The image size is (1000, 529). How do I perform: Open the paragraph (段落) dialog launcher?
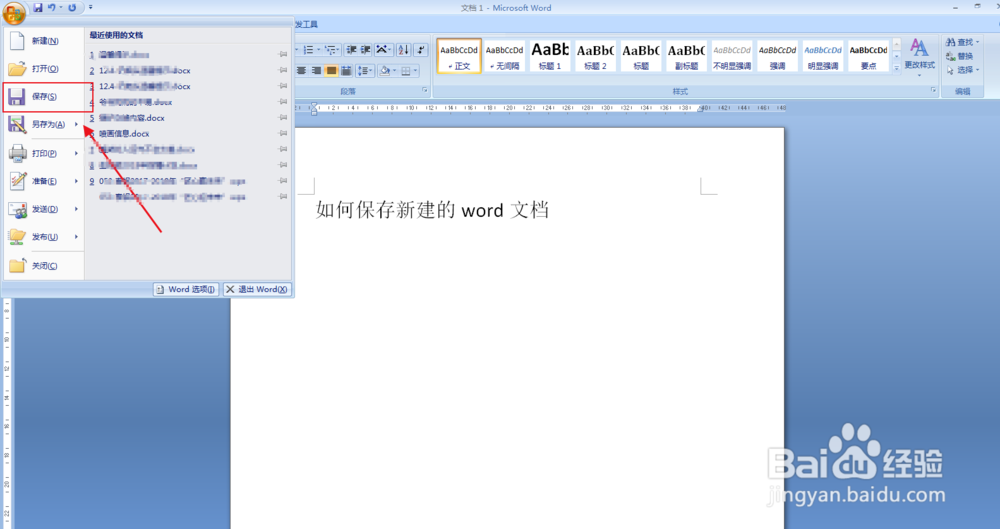425,91
